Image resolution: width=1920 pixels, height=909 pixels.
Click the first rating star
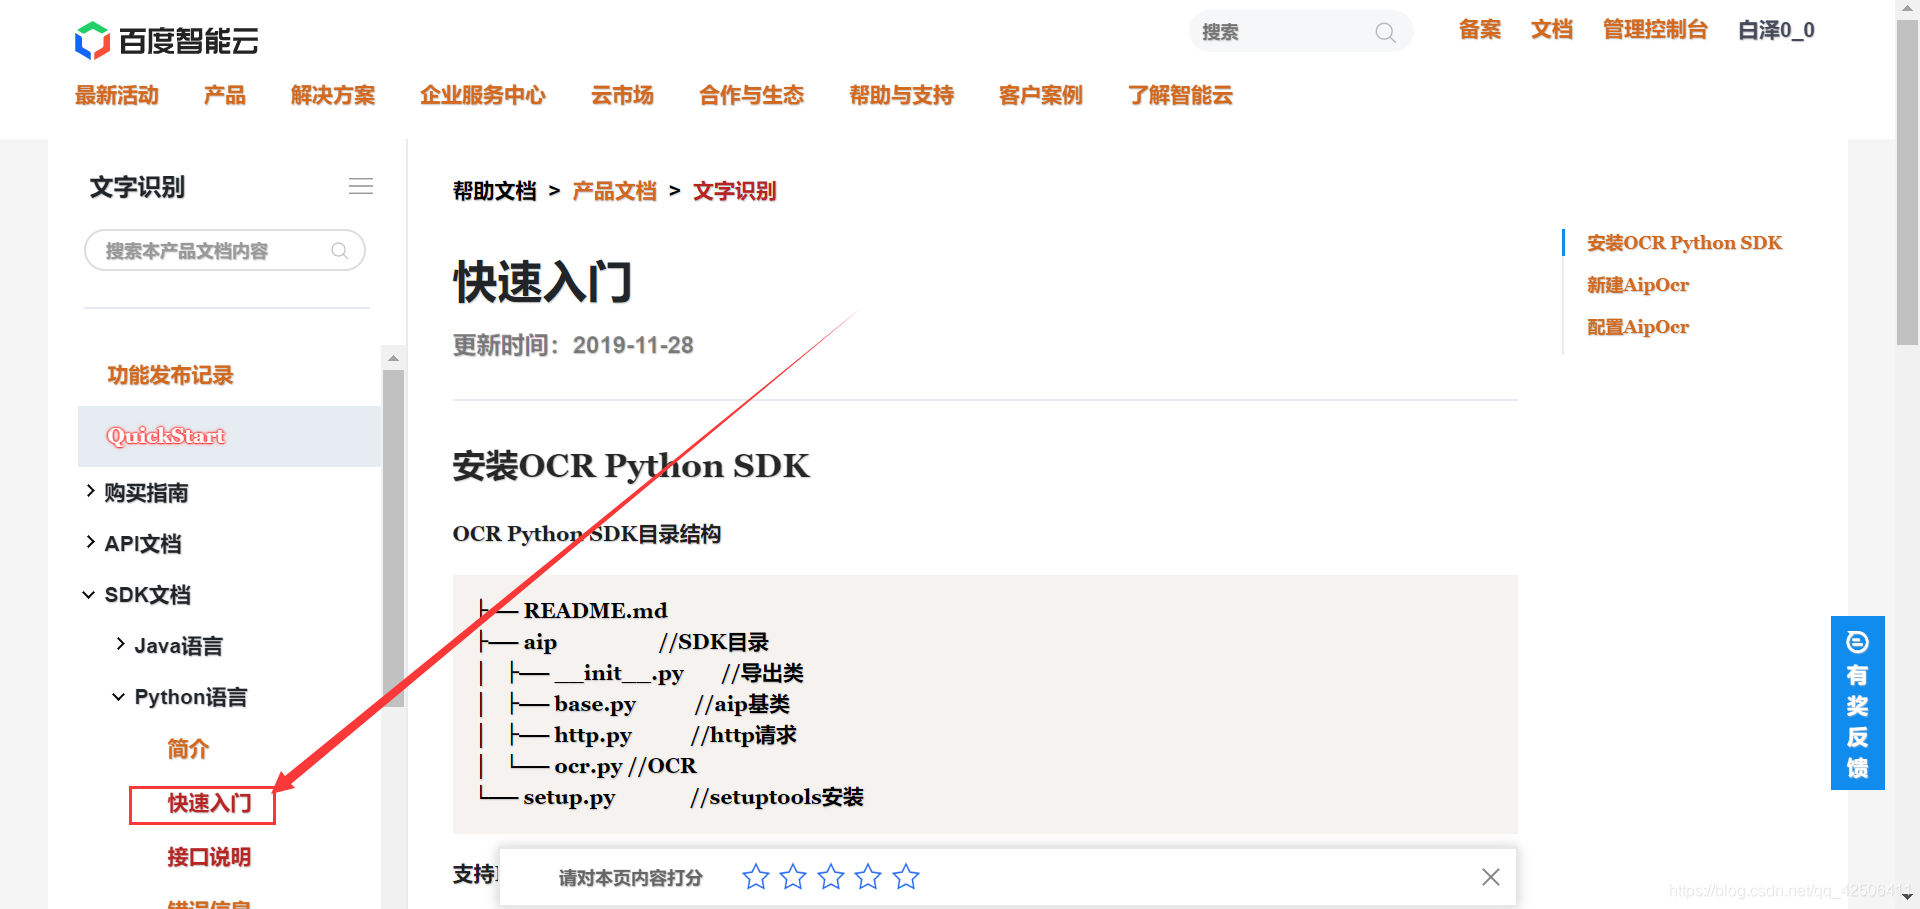(756, 877)
